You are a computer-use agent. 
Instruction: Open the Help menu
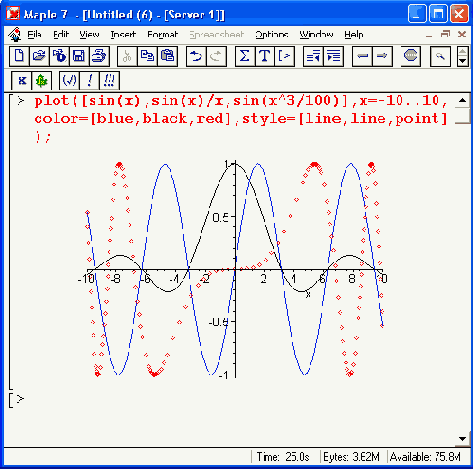354,34
